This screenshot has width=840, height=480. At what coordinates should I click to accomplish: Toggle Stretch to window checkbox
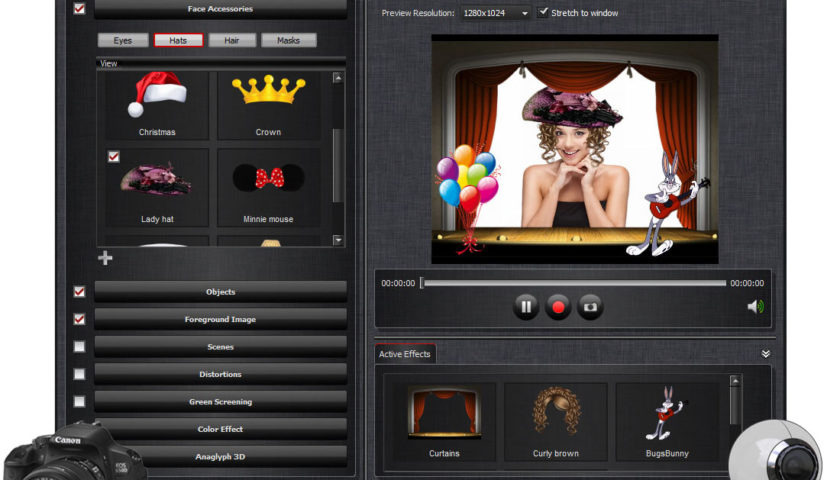[543, 12]
